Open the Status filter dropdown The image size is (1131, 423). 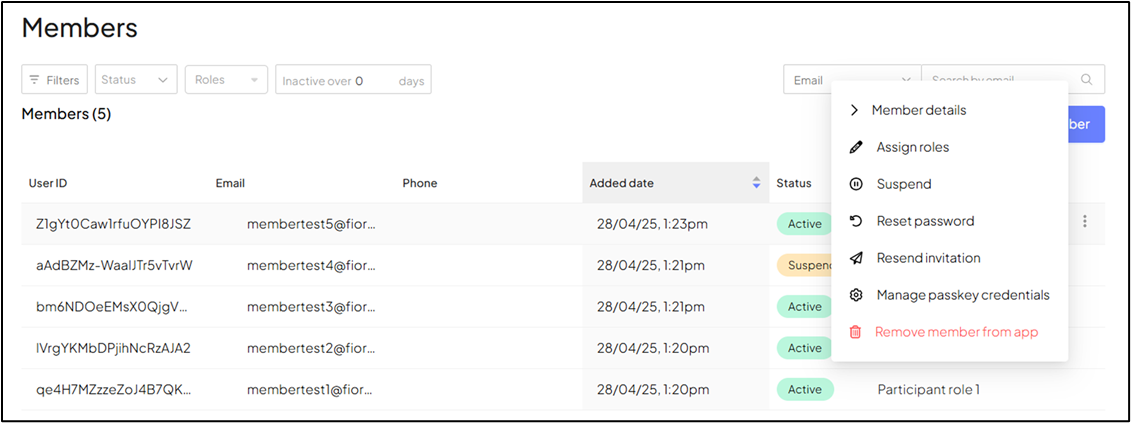point(136,80)
